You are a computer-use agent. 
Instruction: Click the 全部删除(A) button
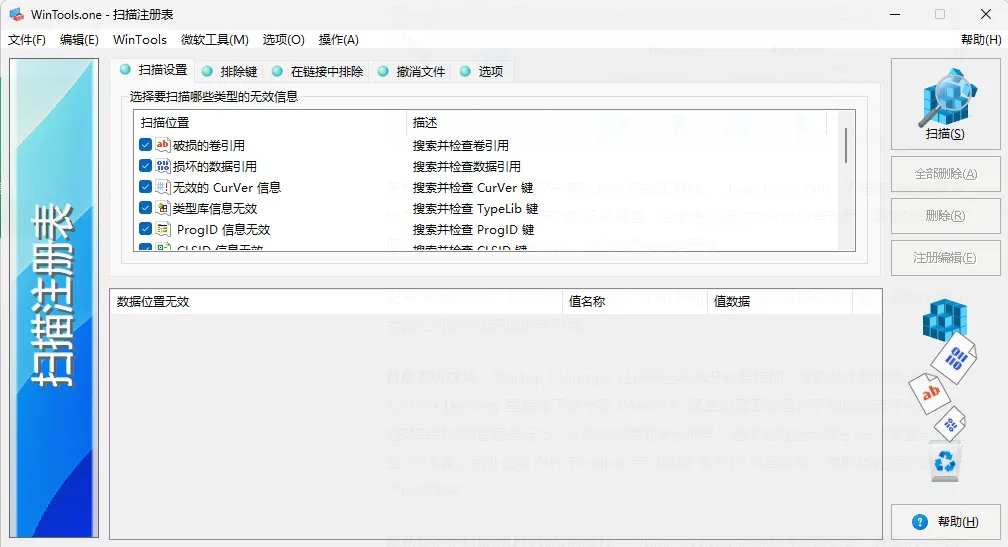[945, 174]
